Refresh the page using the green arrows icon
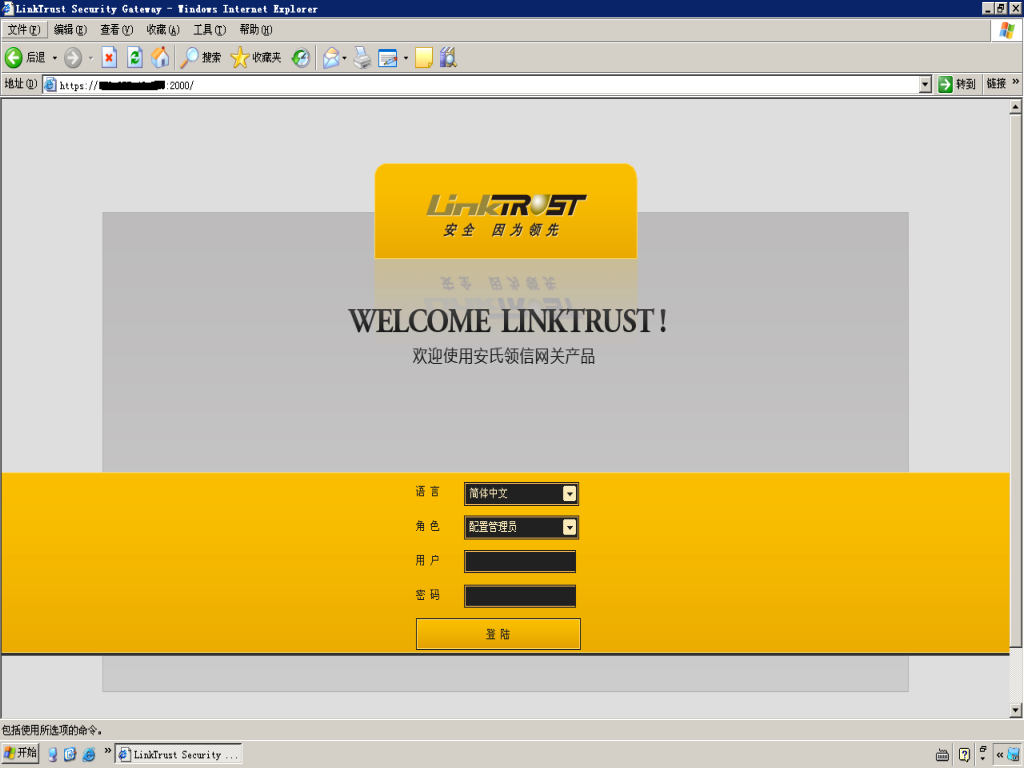Viewport: 1024px width, 768px height. point(135,57)
